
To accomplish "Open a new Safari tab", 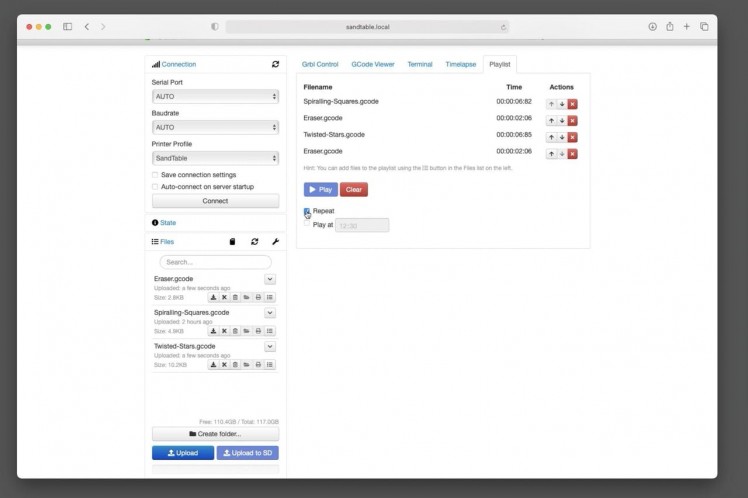I will (686, 27).
